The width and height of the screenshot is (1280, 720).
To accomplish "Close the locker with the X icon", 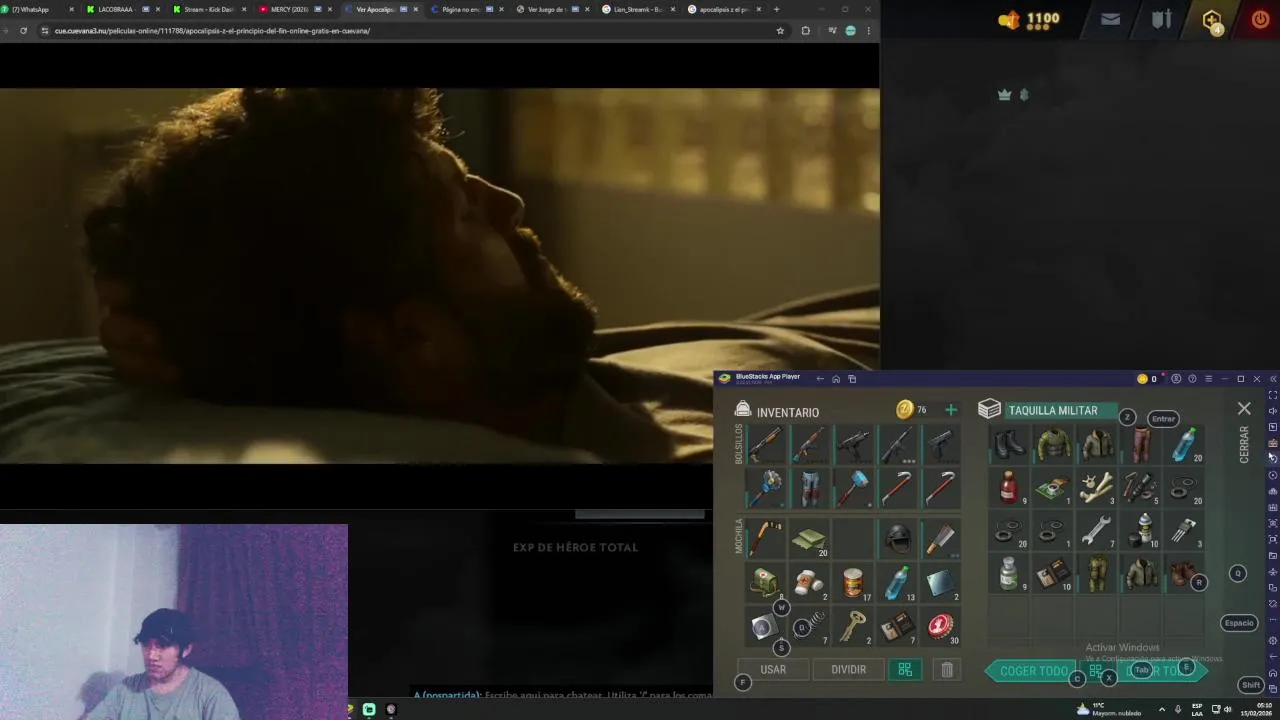I will (x=1244, y=409).
